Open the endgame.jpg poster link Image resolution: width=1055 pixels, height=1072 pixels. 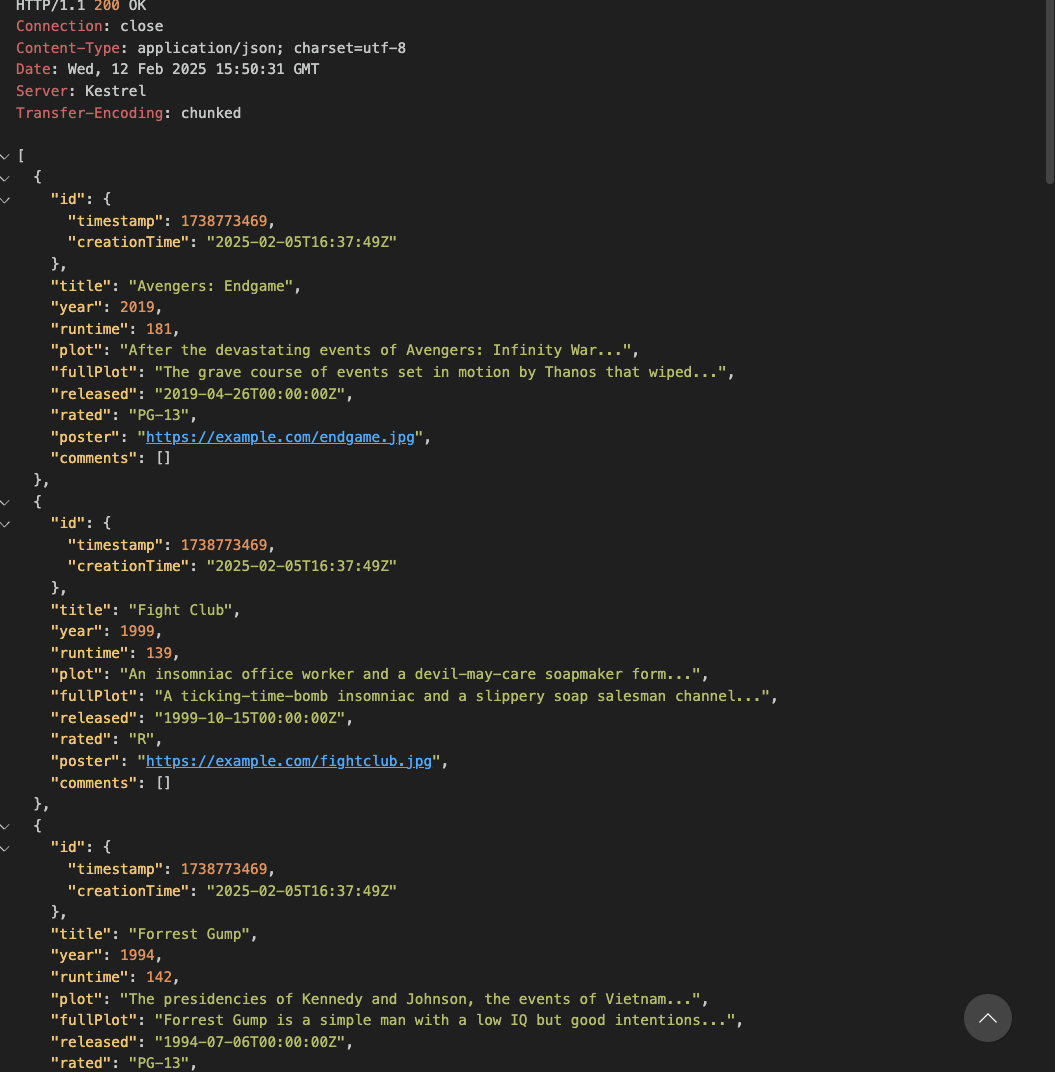280,437
